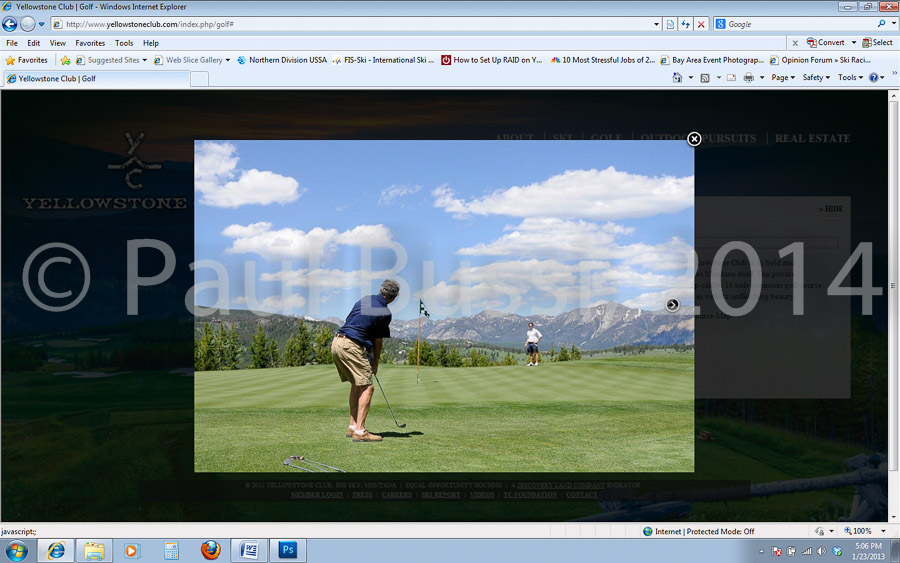The width and height of the screenshot is (900, 563).
Task: Open the File menu
Action: 11,43
